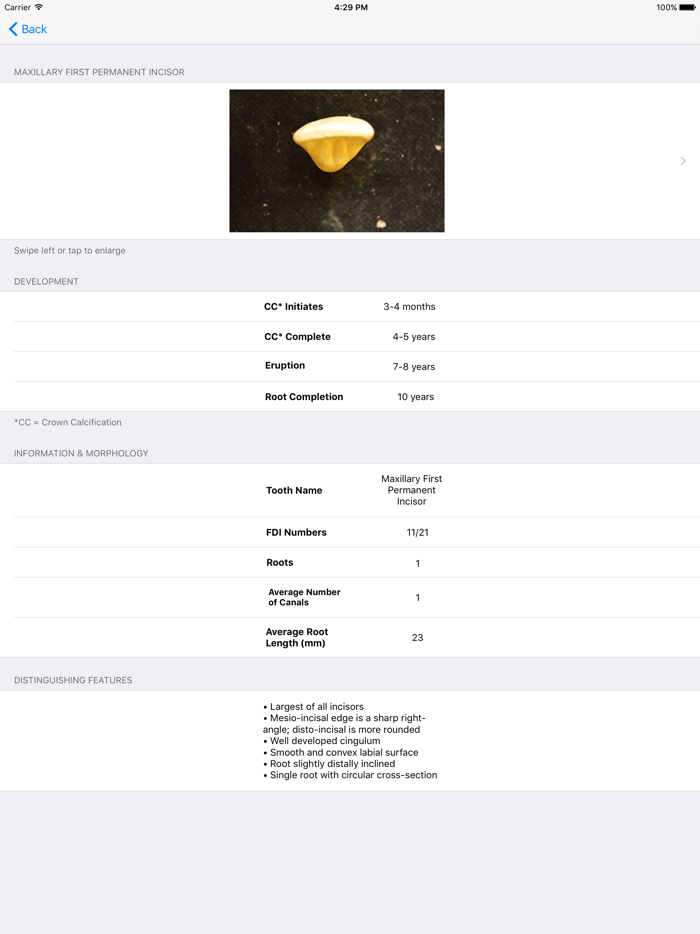Tap the Back button
Screen dimensions: 700x934
(27, 30)
